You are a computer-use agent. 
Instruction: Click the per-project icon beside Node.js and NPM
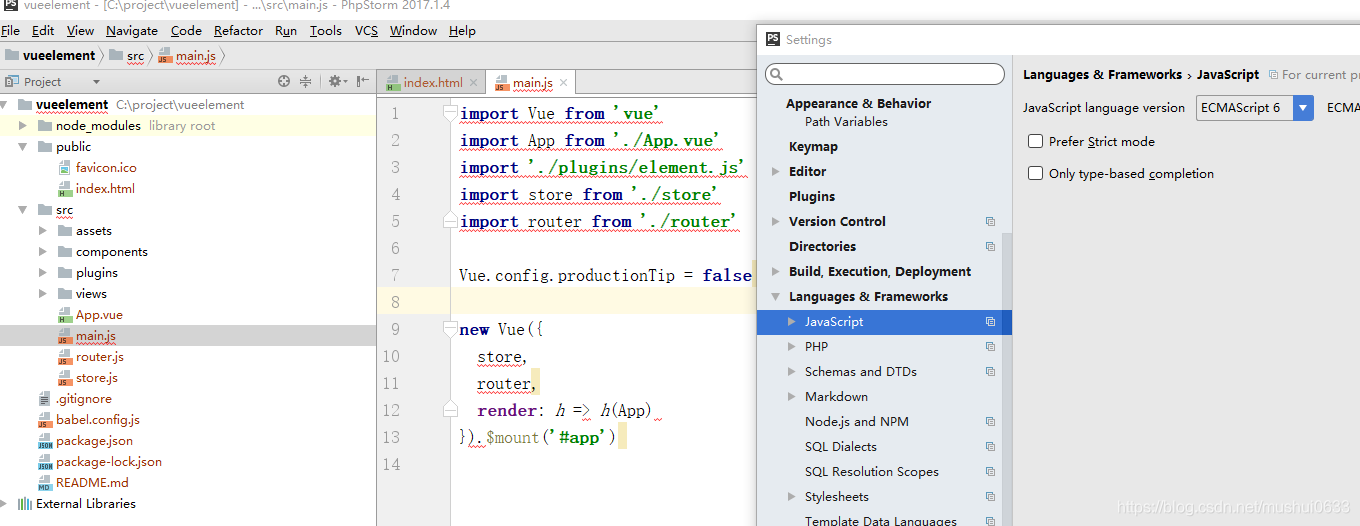[990, 422]
